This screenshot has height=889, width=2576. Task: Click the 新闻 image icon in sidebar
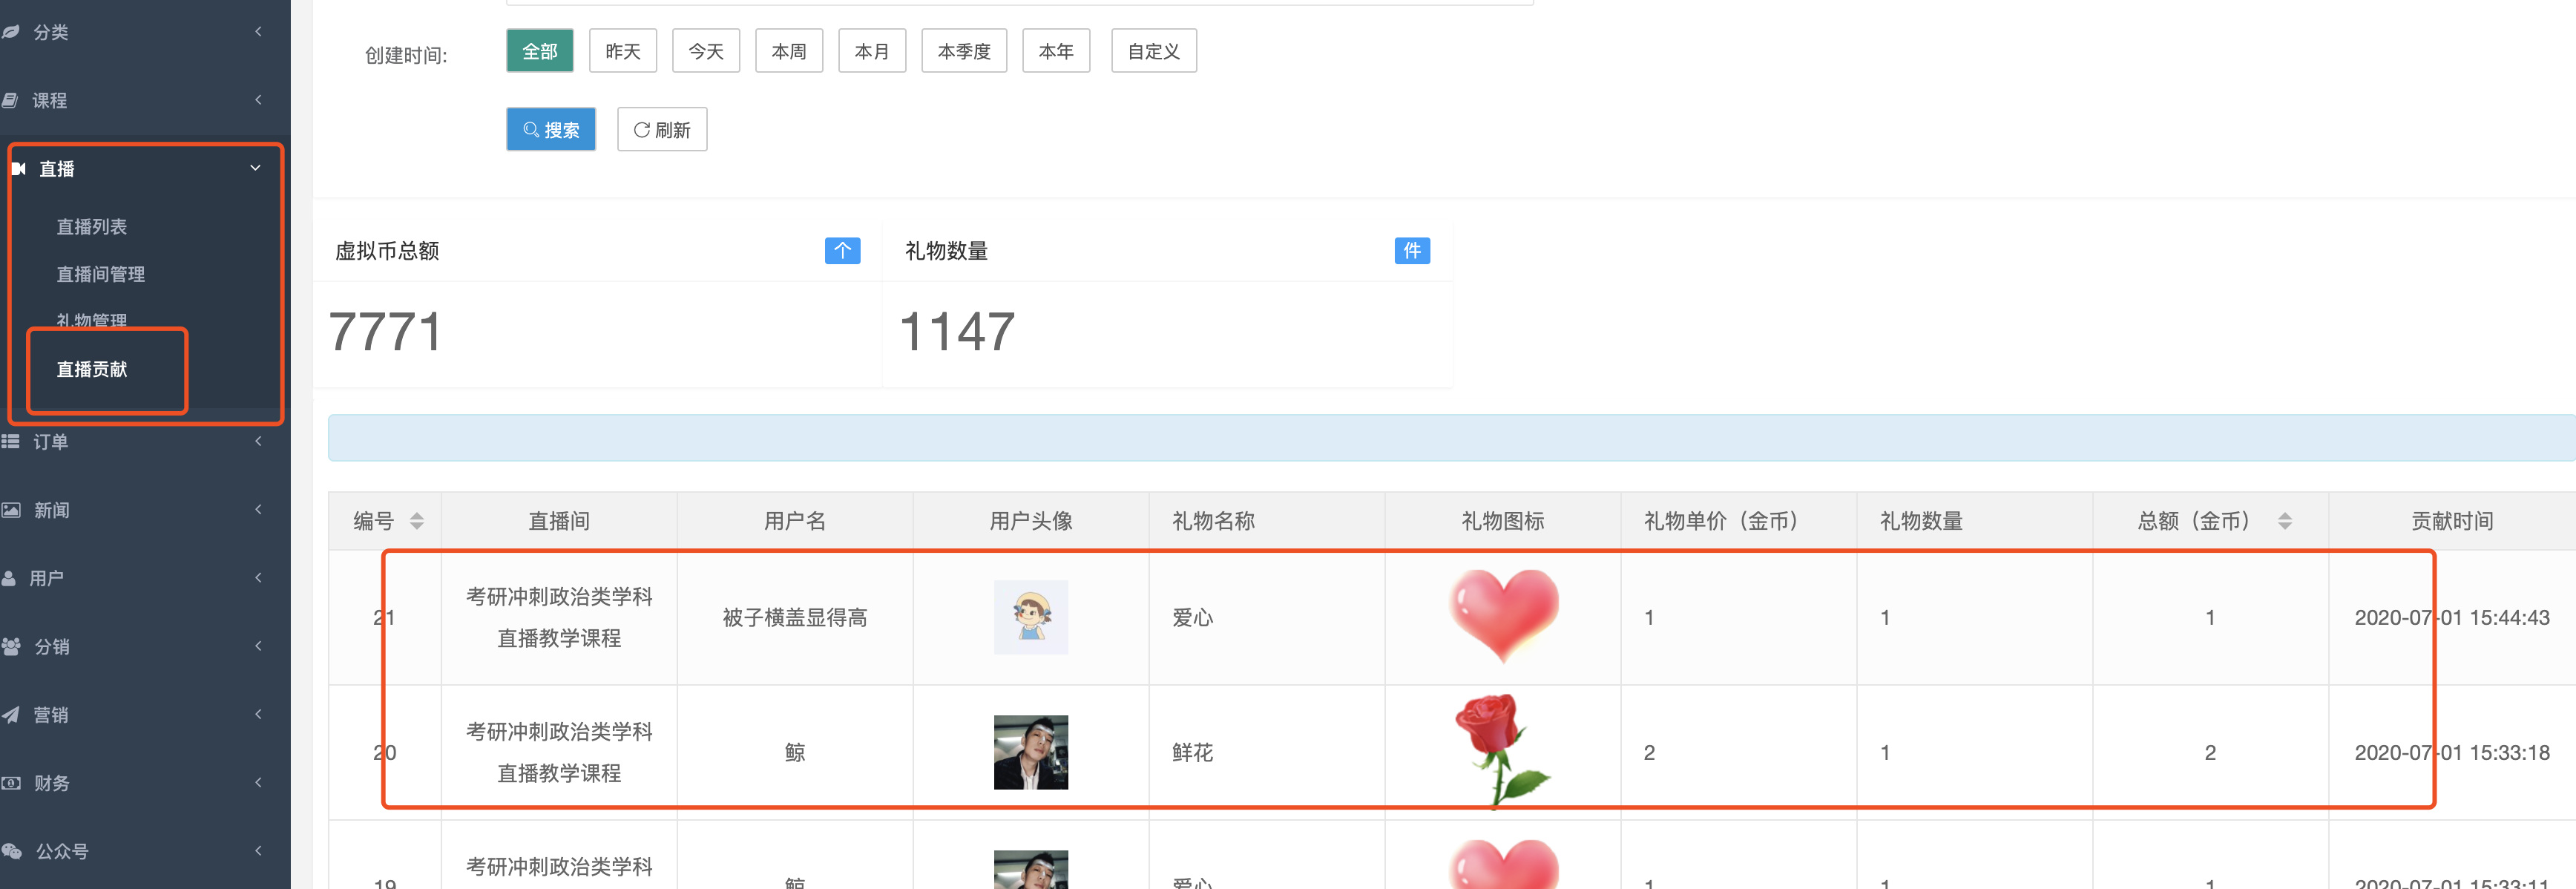point(11,510)
